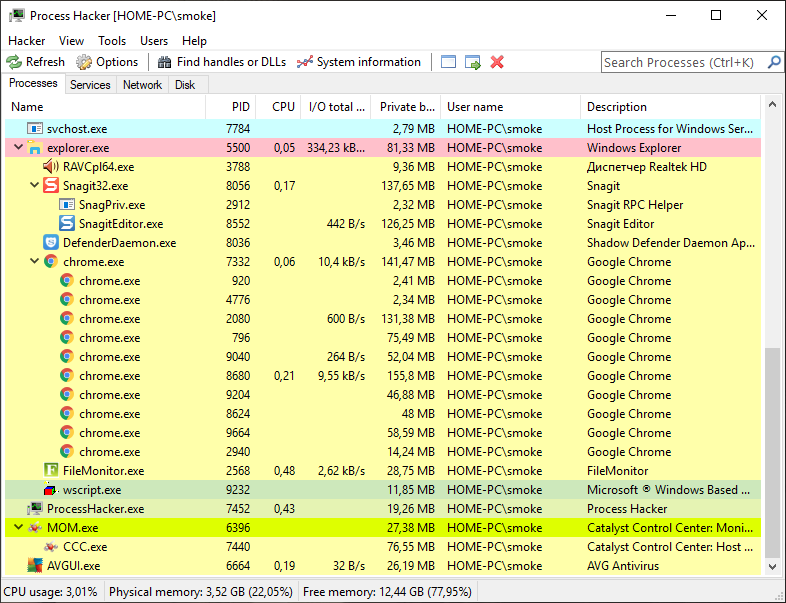786x603 pixels.
Task: Click the red X terminate icon in toolbar
Action: click(497, 62)
